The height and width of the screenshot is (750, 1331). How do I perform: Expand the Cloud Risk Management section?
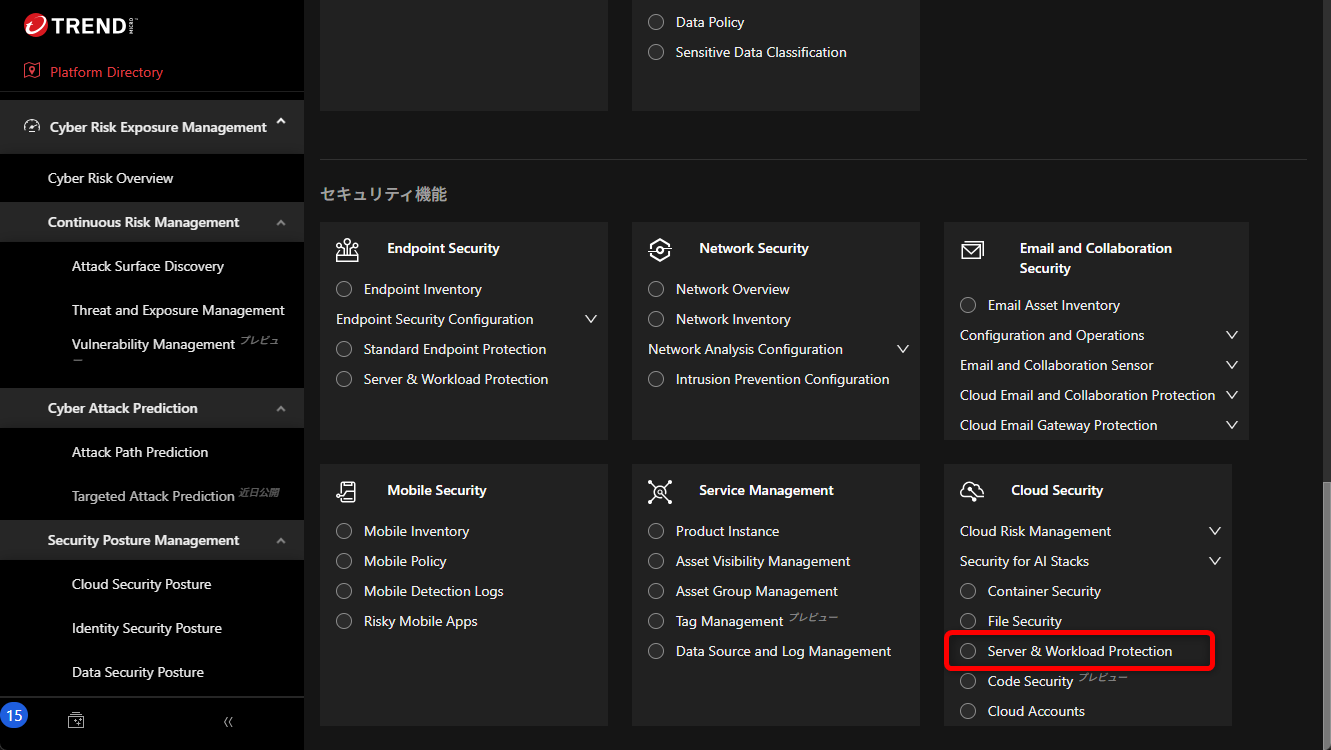coord(1215,531)
